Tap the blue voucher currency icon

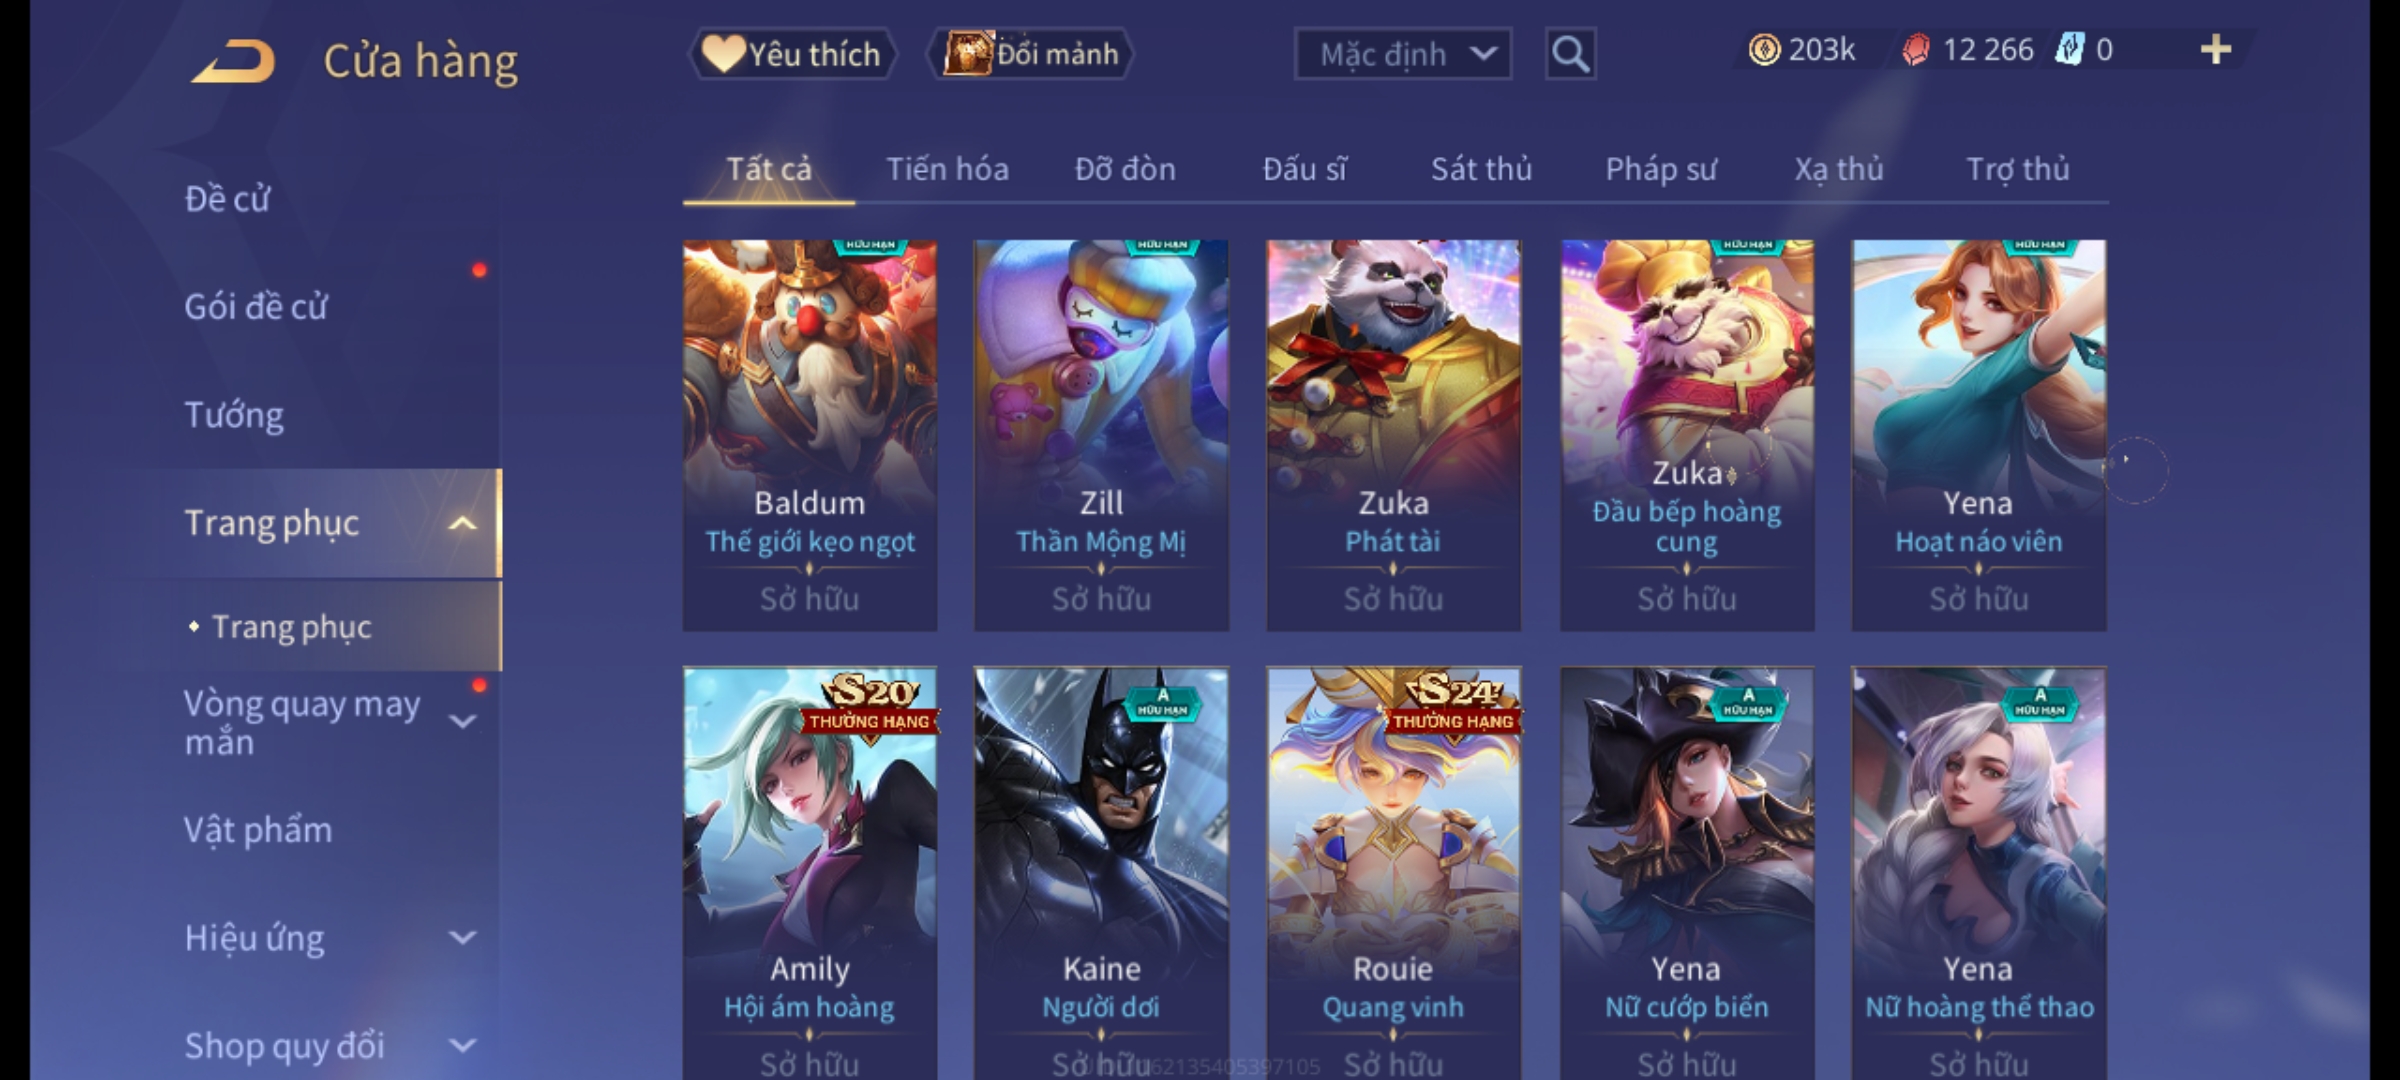point(2069,50)
